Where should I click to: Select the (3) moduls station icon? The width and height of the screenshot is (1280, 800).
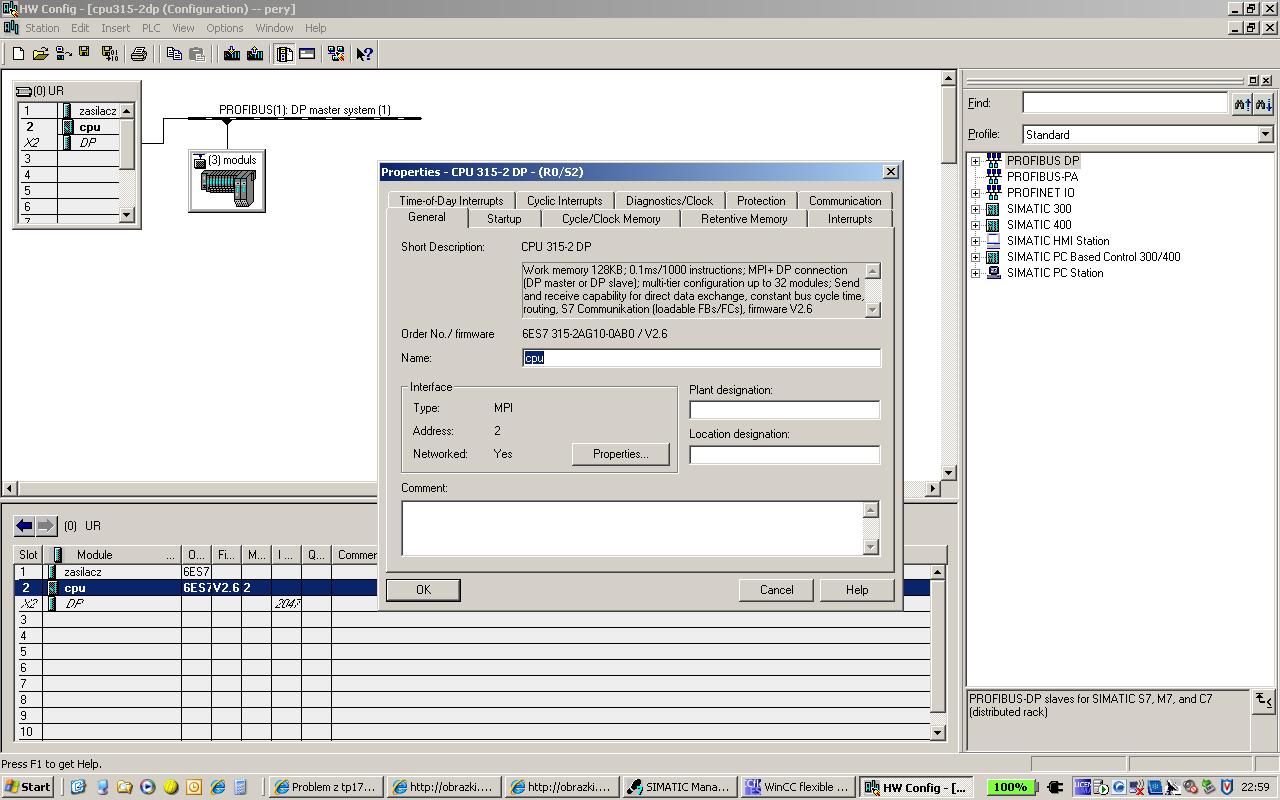click(x=227, y=181)
